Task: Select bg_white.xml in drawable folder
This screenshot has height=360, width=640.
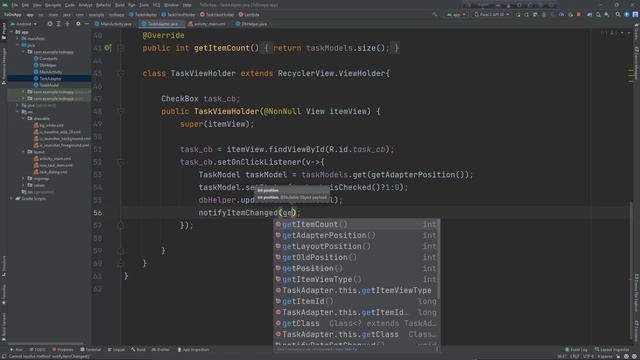Action: pos(49,125)
